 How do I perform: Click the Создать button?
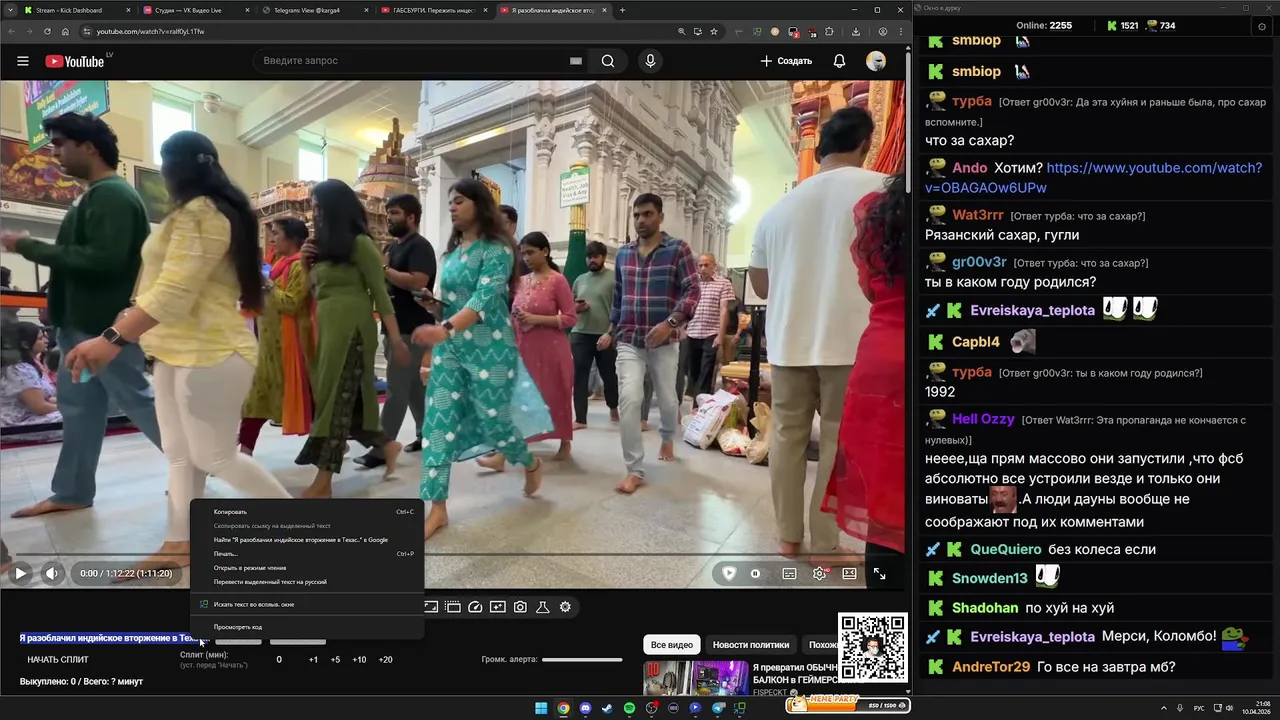(786, 61)
